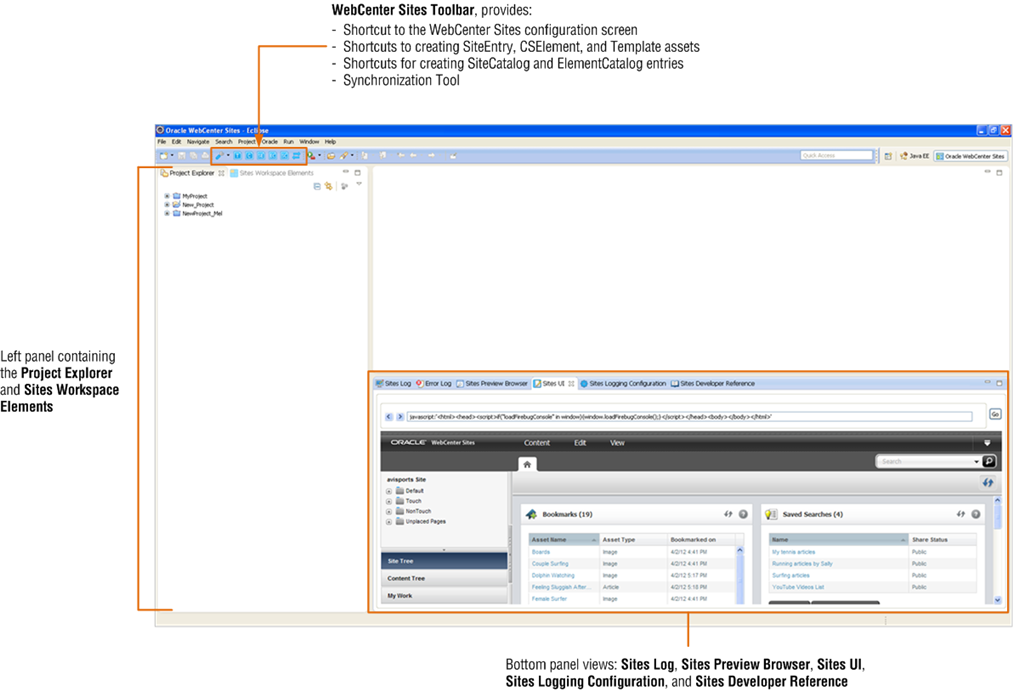Click the Synchronization Tool arrows icon in toolbar
Viewport: 1013px width, 691px height.
[296, 156]
